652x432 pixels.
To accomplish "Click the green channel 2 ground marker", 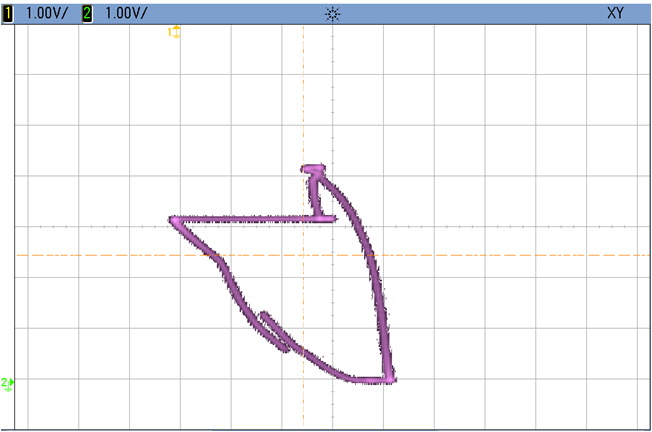I will pos(7,384).
